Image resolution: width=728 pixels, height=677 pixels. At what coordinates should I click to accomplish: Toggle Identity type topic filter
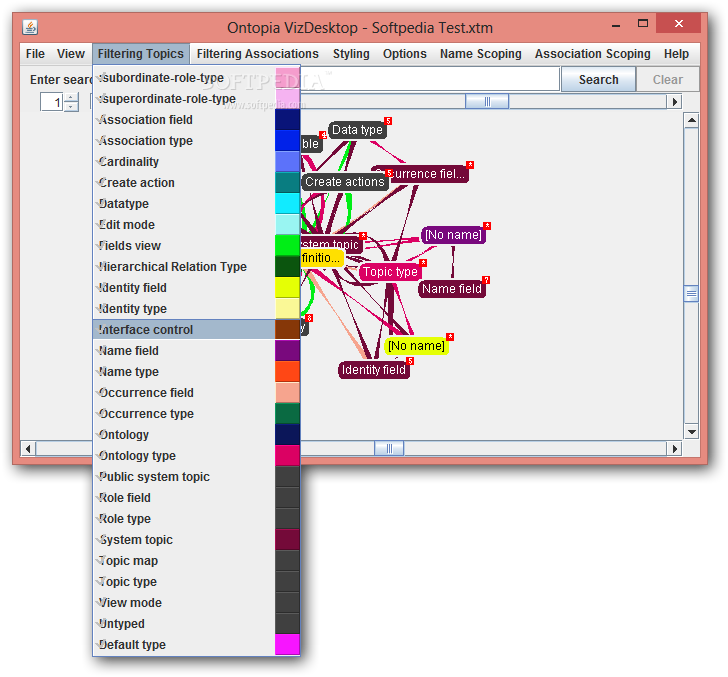coord(196,309)
